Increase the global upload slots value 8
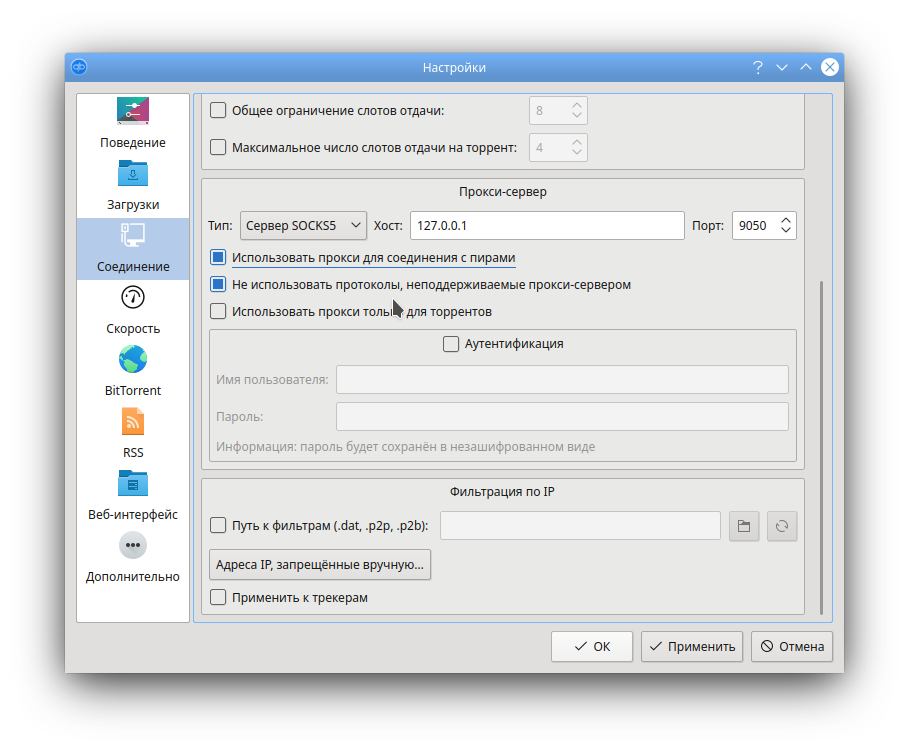The height and width of the screenshot is (750, 909). pyautogui.click(x=577, y=105)
